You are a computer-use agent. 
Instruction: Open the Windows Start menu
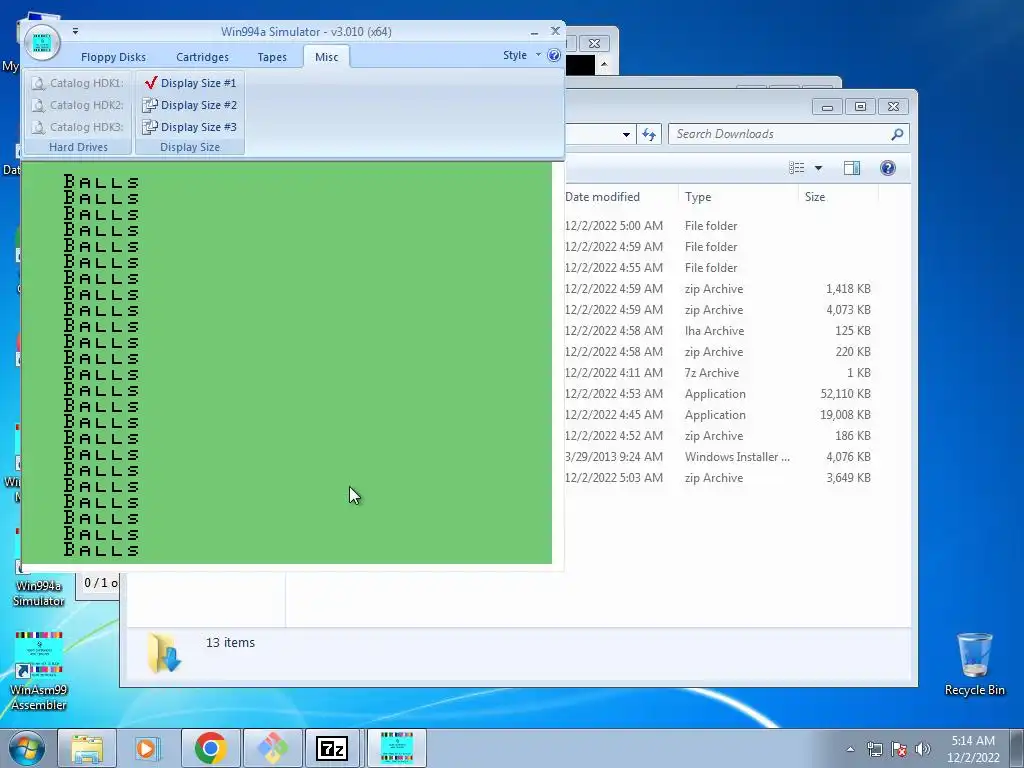(x=26, y=748)
